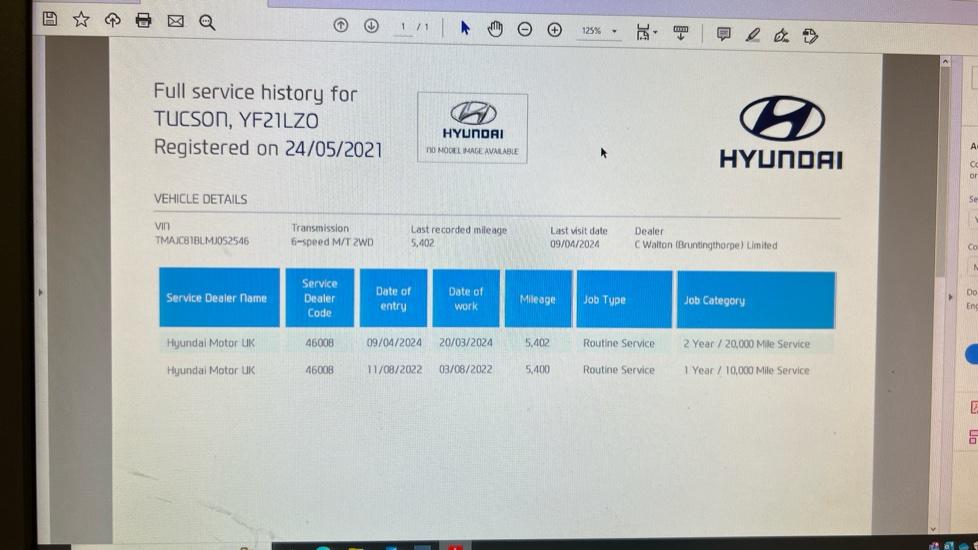
Task: Open the find text magnifier
Action: pos(207,22)
